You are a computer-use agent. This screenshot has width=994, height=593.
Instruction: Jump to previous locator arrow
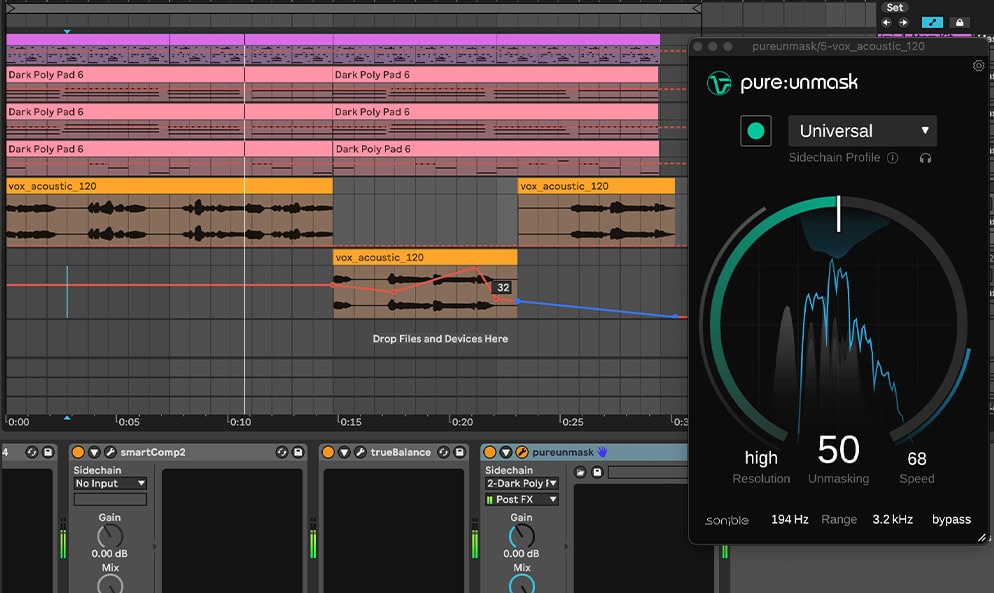886,22
